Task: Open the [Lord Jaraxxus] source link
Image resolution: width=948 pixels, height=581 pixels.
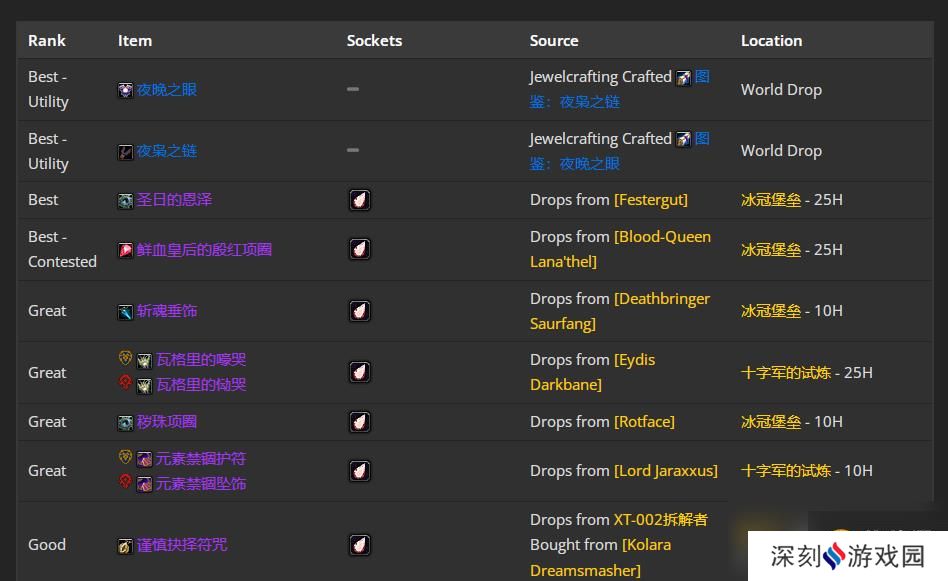Action: pyautogui.click(x=666, y=470)
